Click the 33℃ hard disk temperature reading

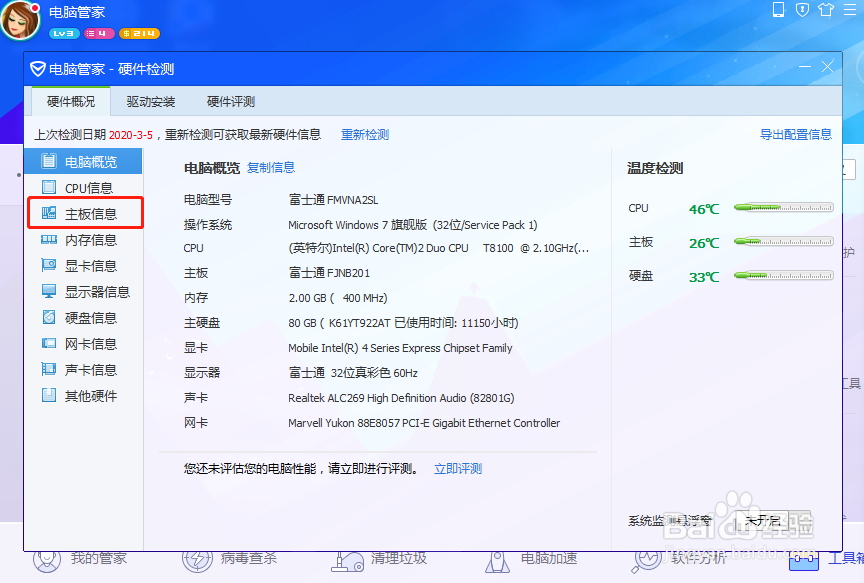(704, 277)
